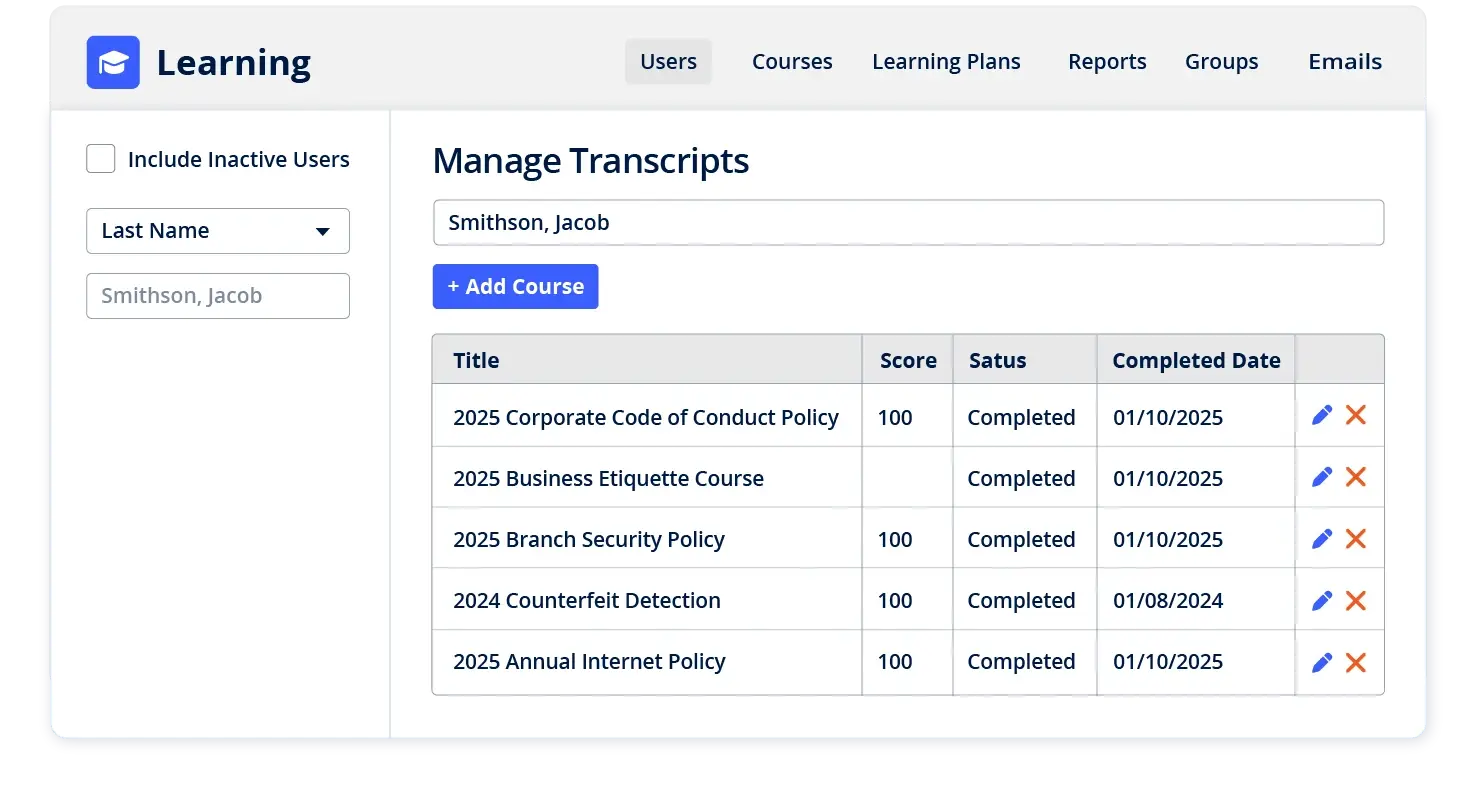Image resolution: width=1482 pixels, height=795 pixels.
Task: Edit the 2025 Corporate Code of Conduct Policy entry
Action: (x=1322, y=415)
